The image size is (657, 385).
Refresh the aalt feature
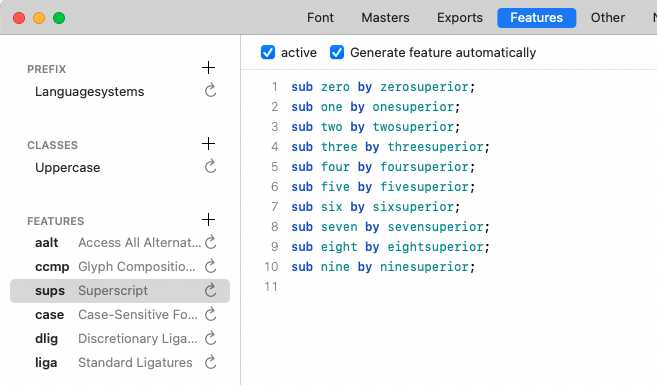[x=210, y=242]
